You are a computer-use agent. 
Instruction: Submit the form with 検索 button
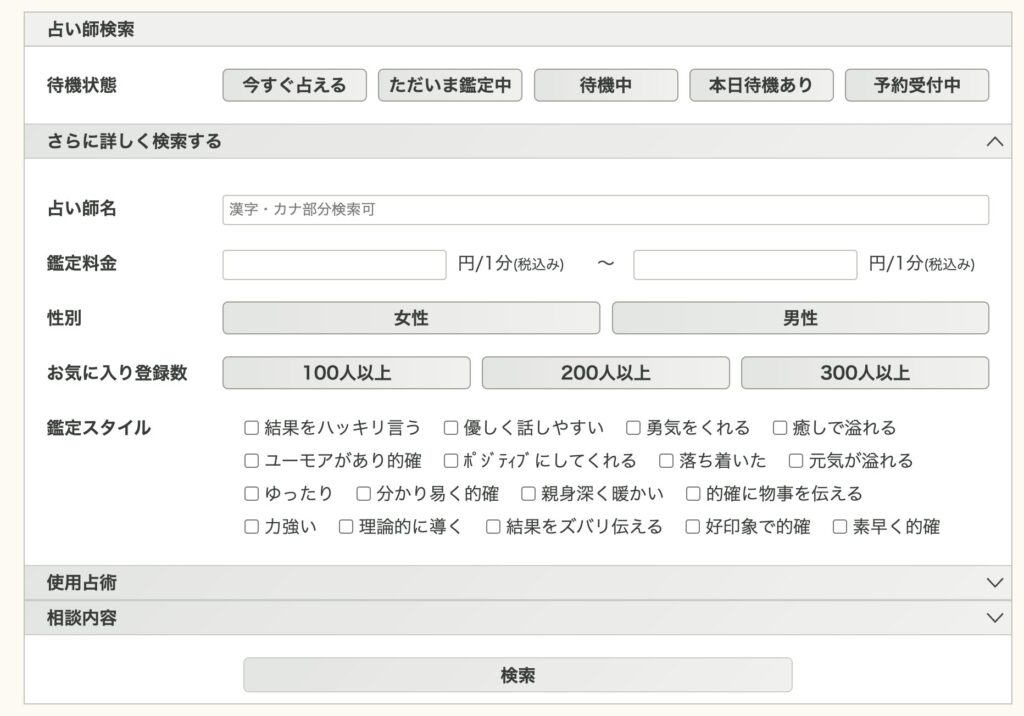[x=517, y=675]
